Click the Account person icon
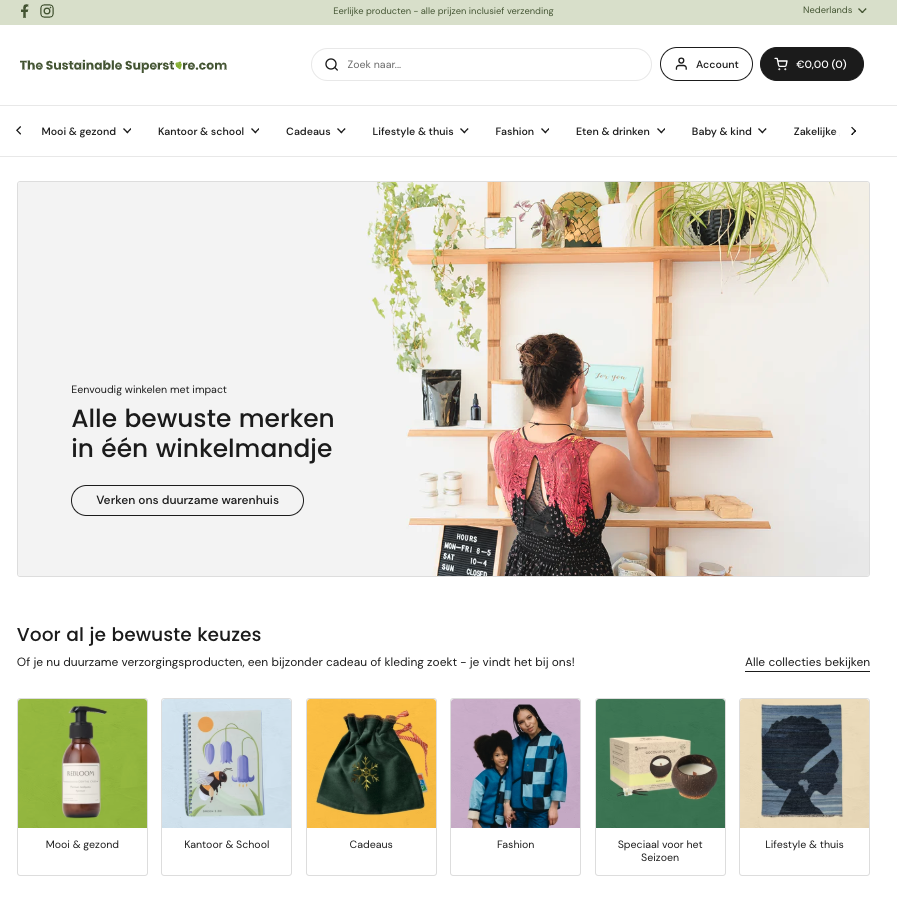897x897 pixels. (x=681, y=64)
